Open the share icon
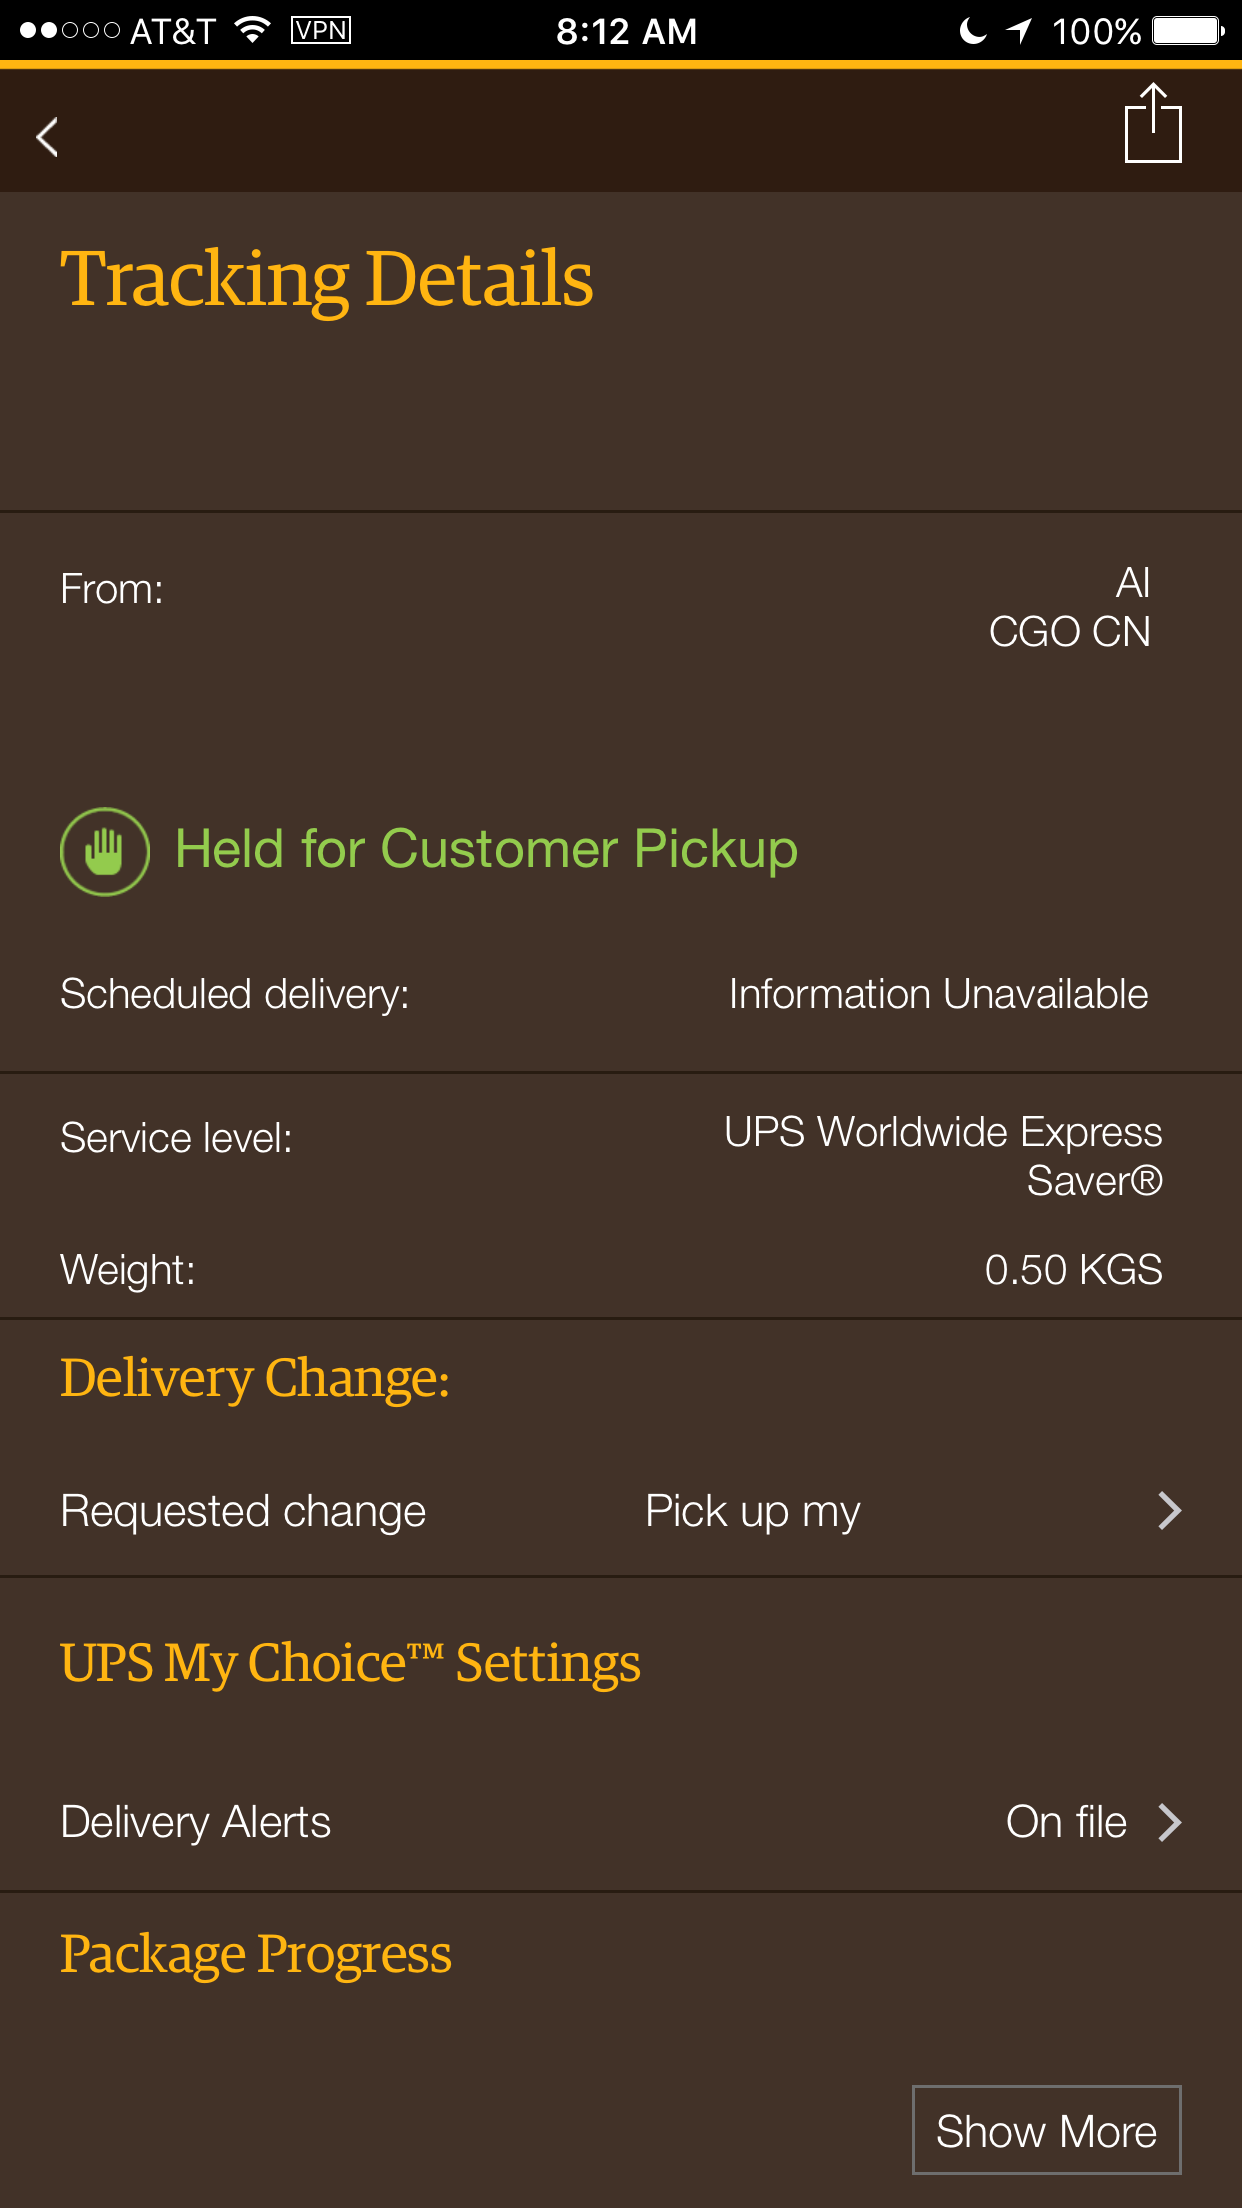The image size is (1242, 2208). click(x=1153, y=123)
